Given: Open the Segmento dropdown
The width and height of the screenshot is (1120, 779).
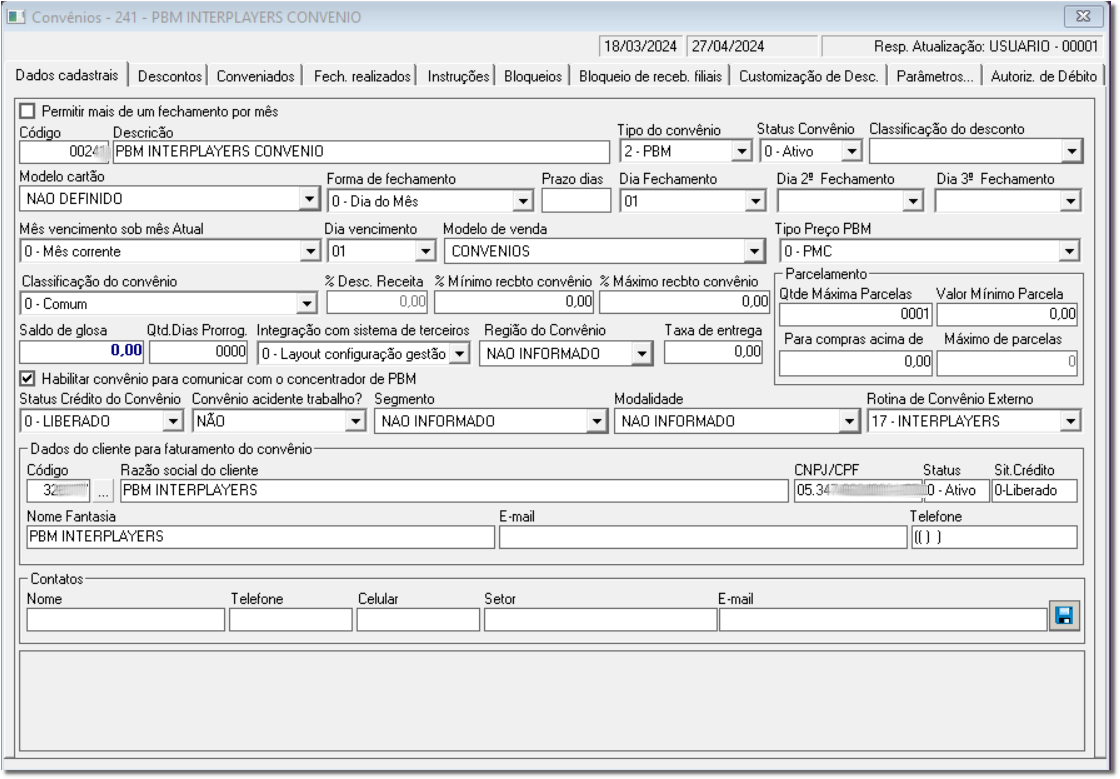Looking at the screenshot, I should click(597, 421).
